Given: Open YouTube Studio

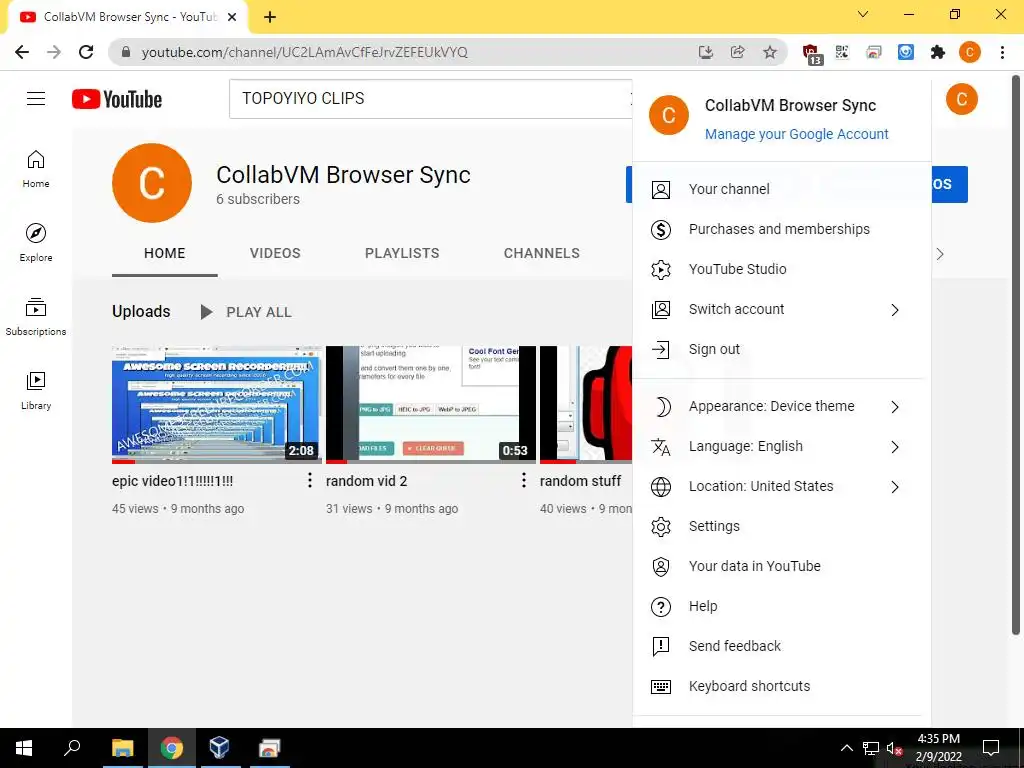Looking at the screenshot, I should pyautogui.click(x=777, y=269).
